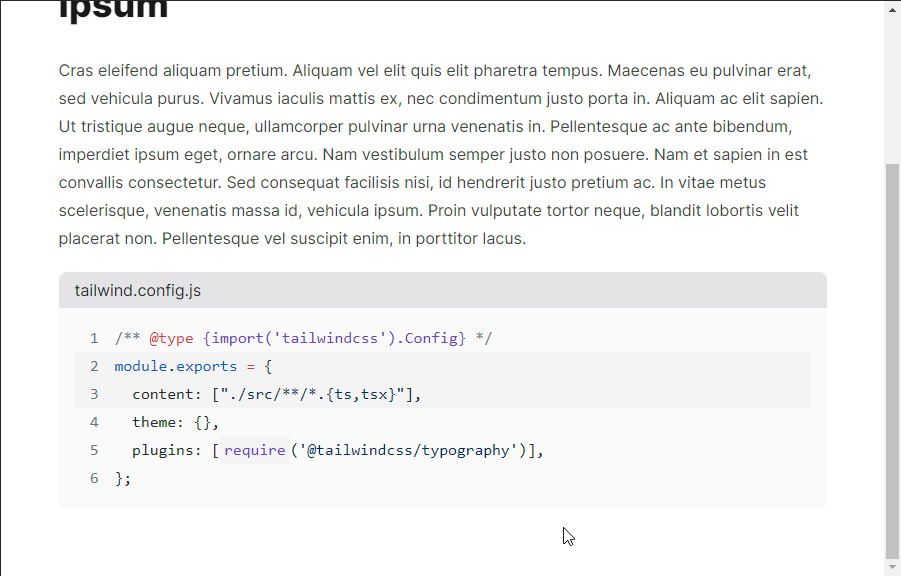This screenshot has width=901, height=576.
Task: Click the paragraph starting 'Cras eleifend aliquam'
Action: (440, 155)
